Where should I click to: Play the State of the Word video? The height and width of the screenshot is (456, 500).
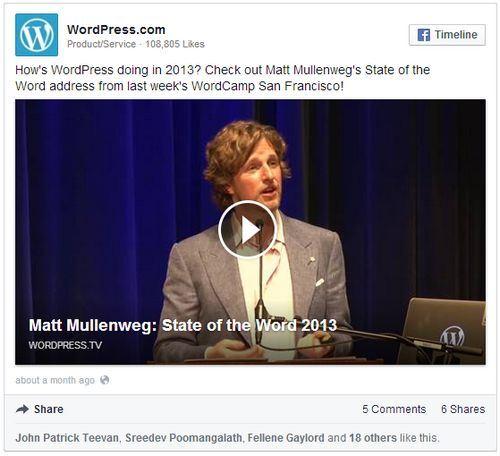point(247,230)
